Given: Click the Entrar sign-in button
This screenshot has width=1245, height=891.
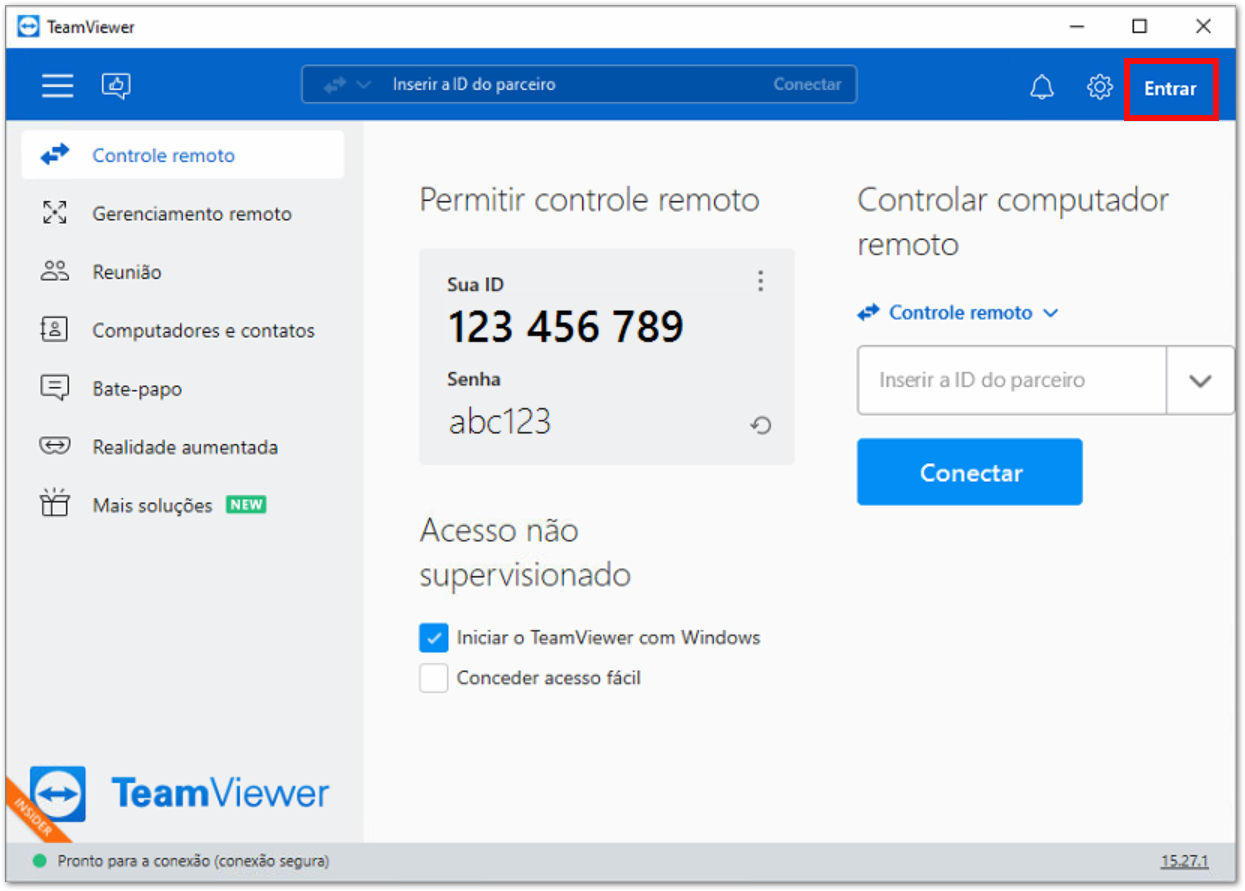Looking at the screenshot, I should [1171, 89].
